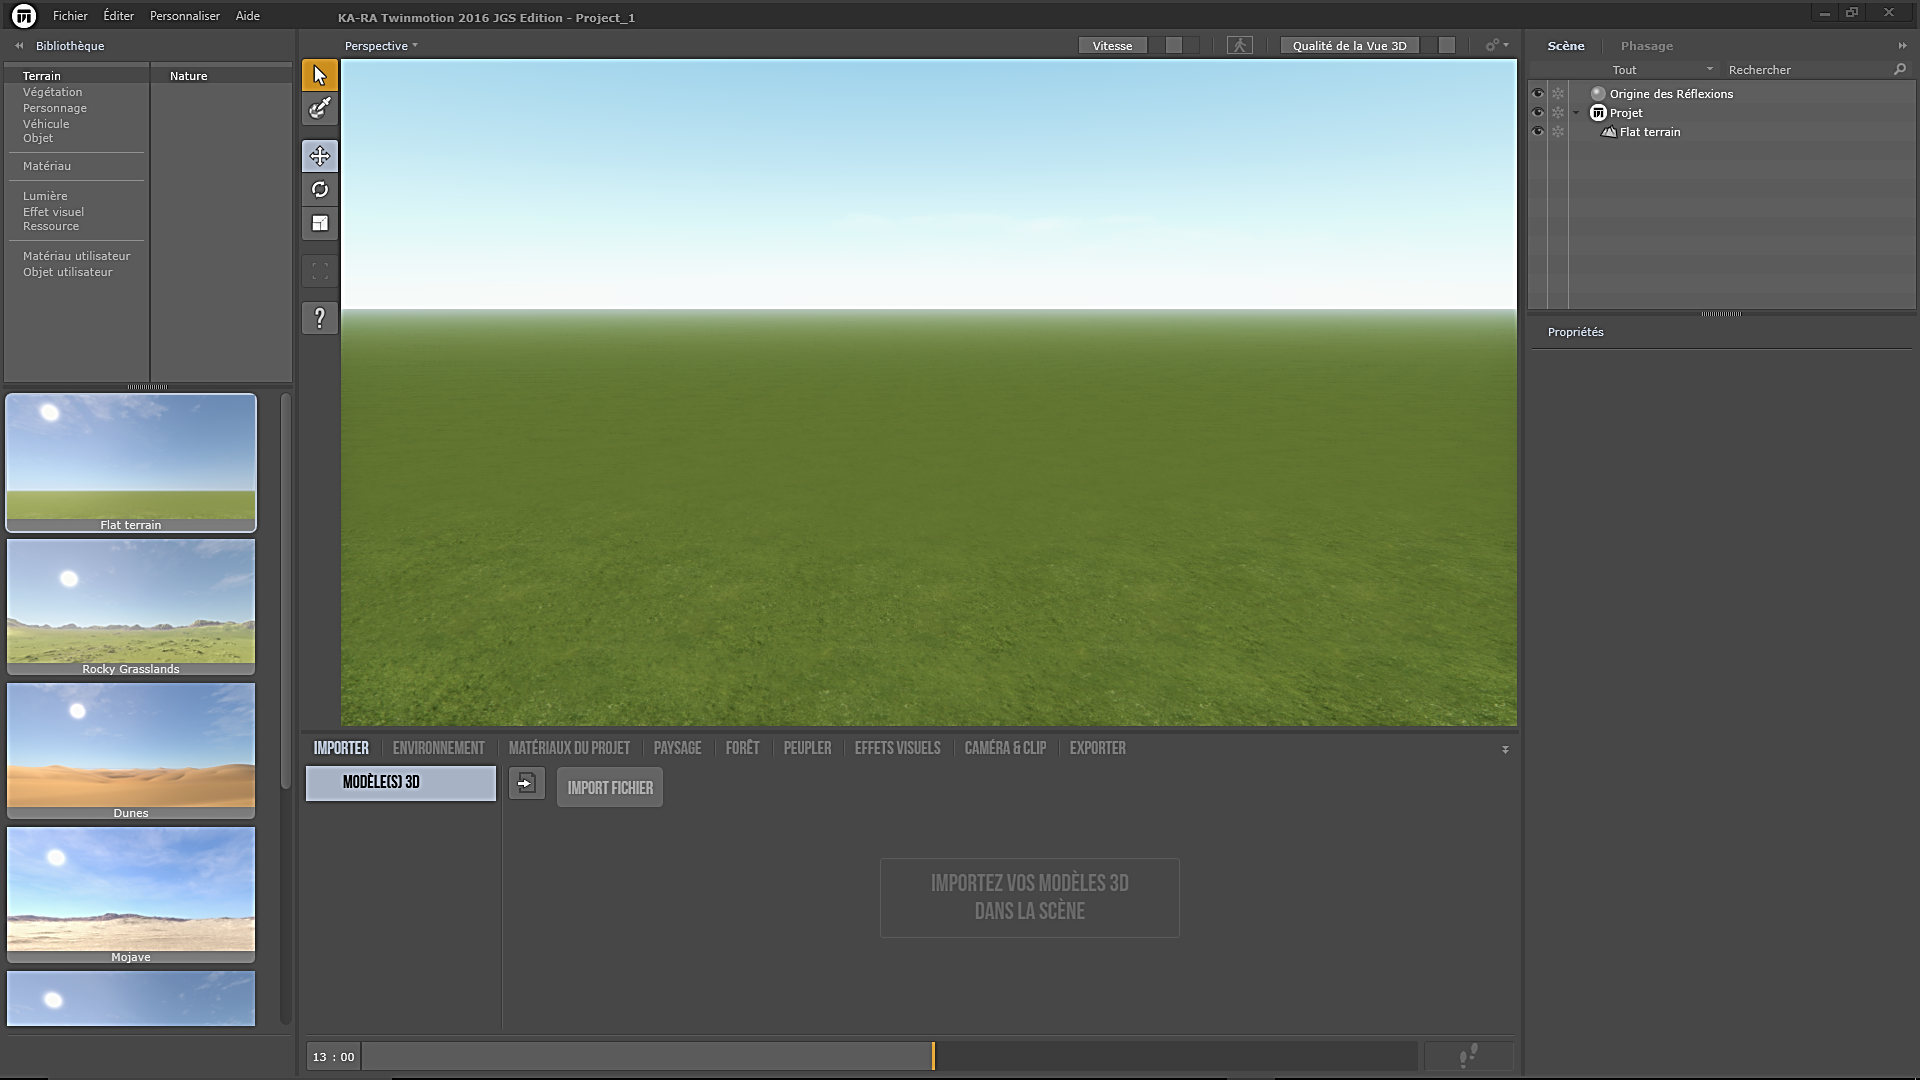
Task: Pick the material eyedropper tool
Action: point(320,109)
